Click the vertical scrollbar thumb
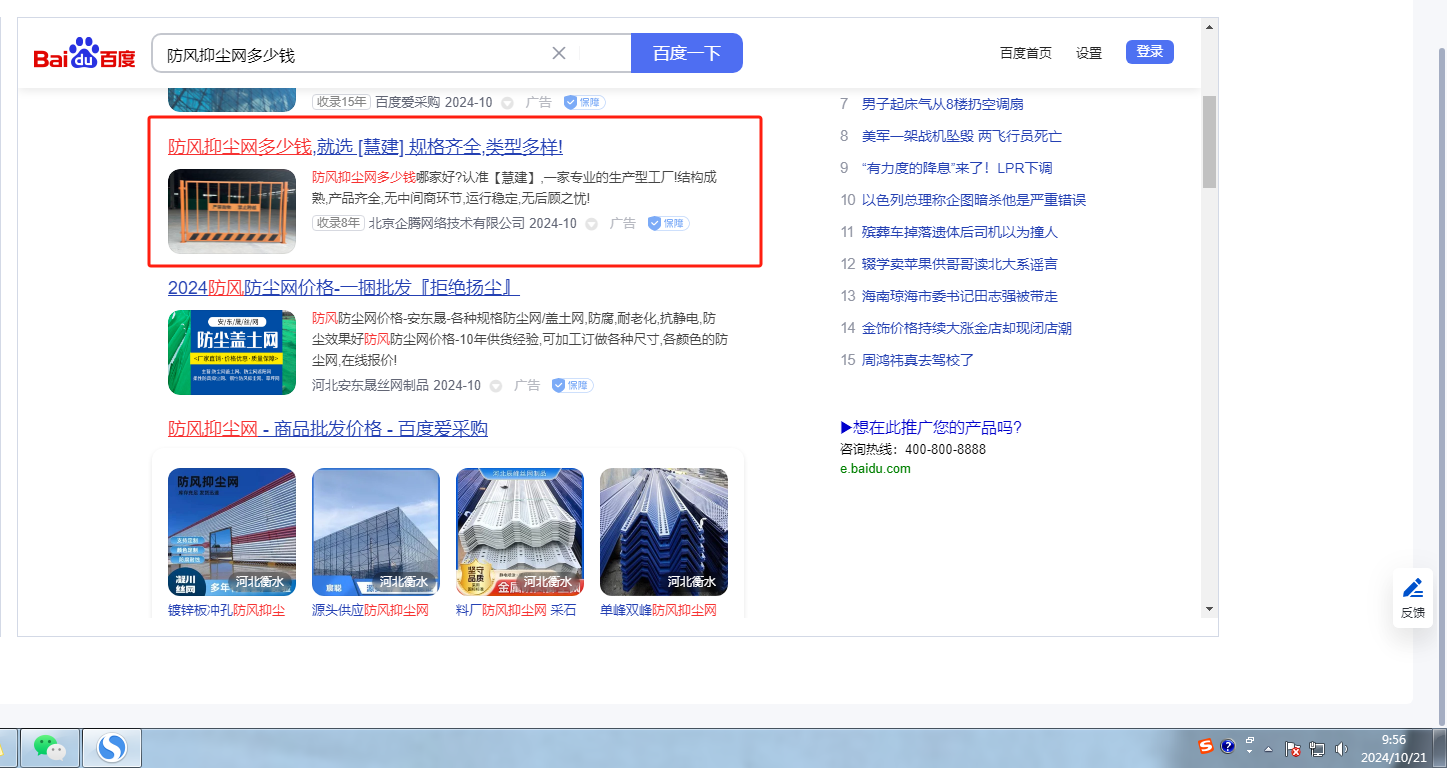Screen dimensions: 1447x768 (x=1209, y=141)
